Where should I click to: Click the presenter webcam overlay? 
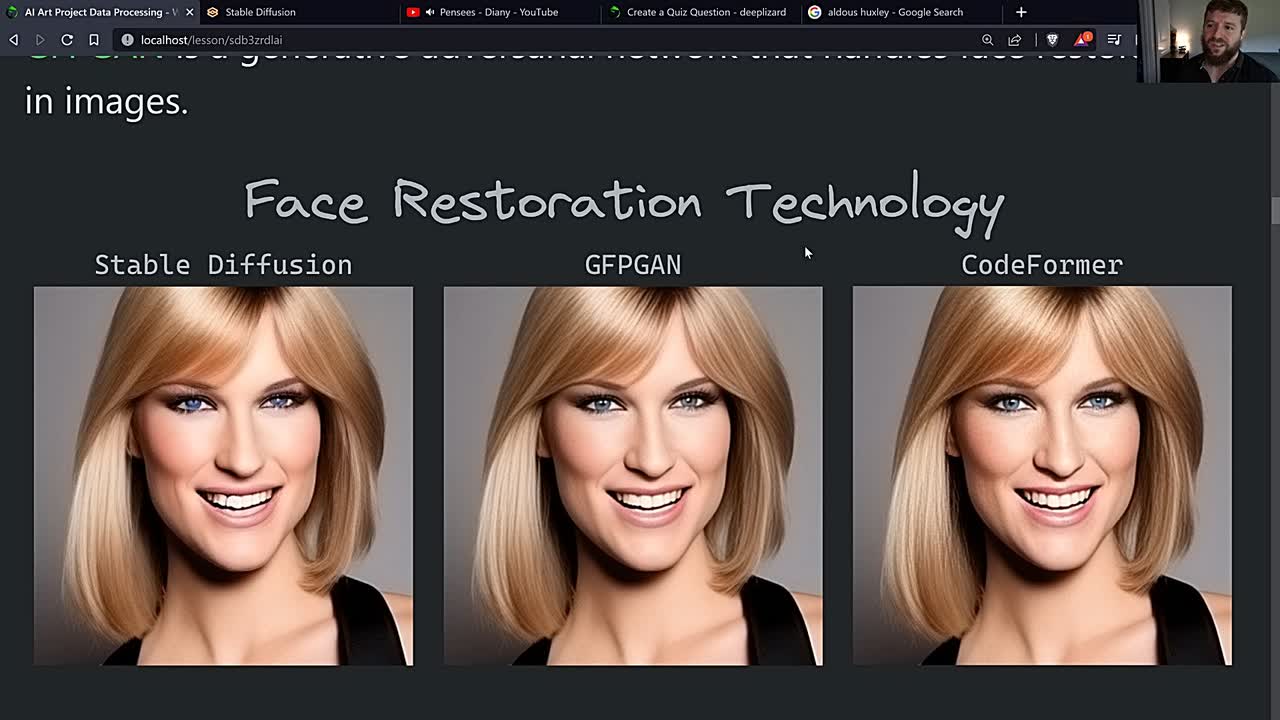coord(1209,41)
